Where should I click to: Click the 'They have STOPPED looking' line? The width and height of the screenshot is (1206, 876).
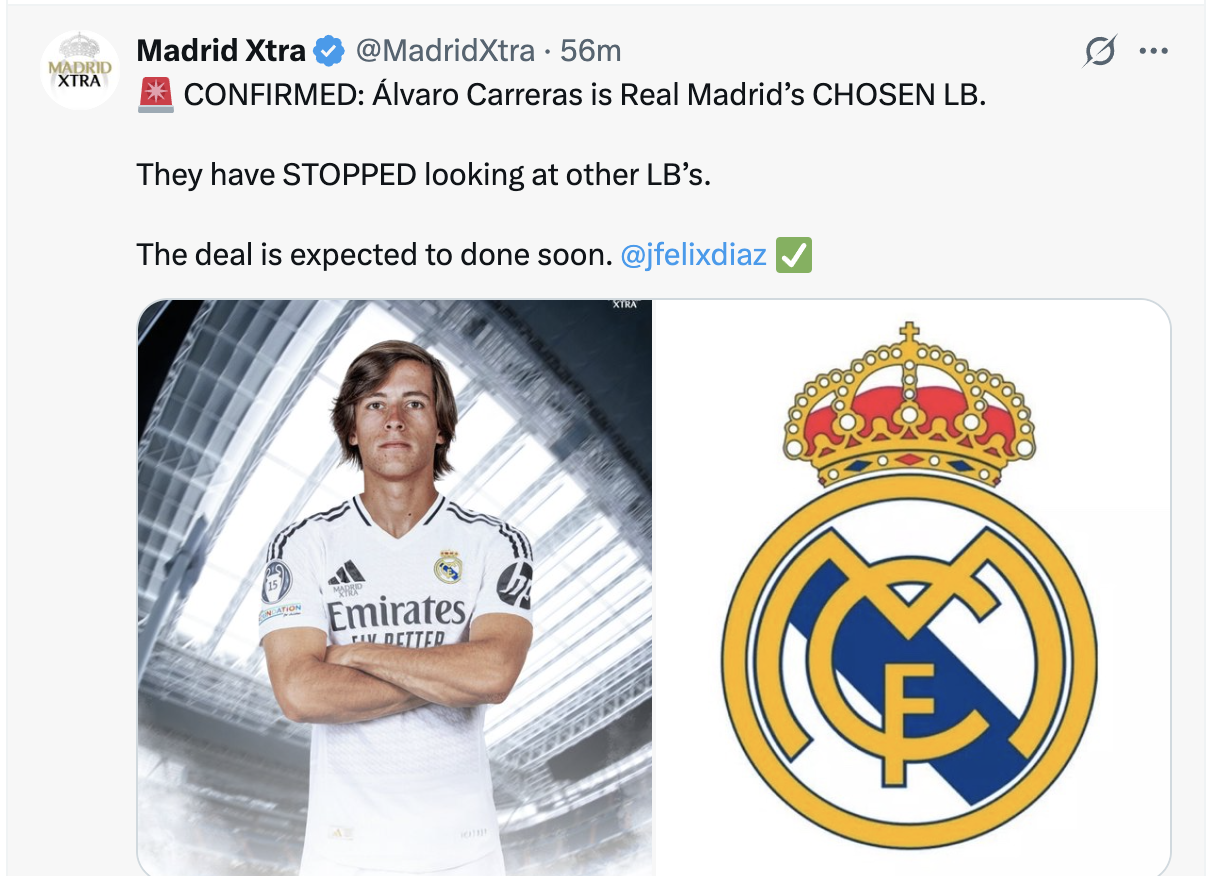(x=424, y=175)
